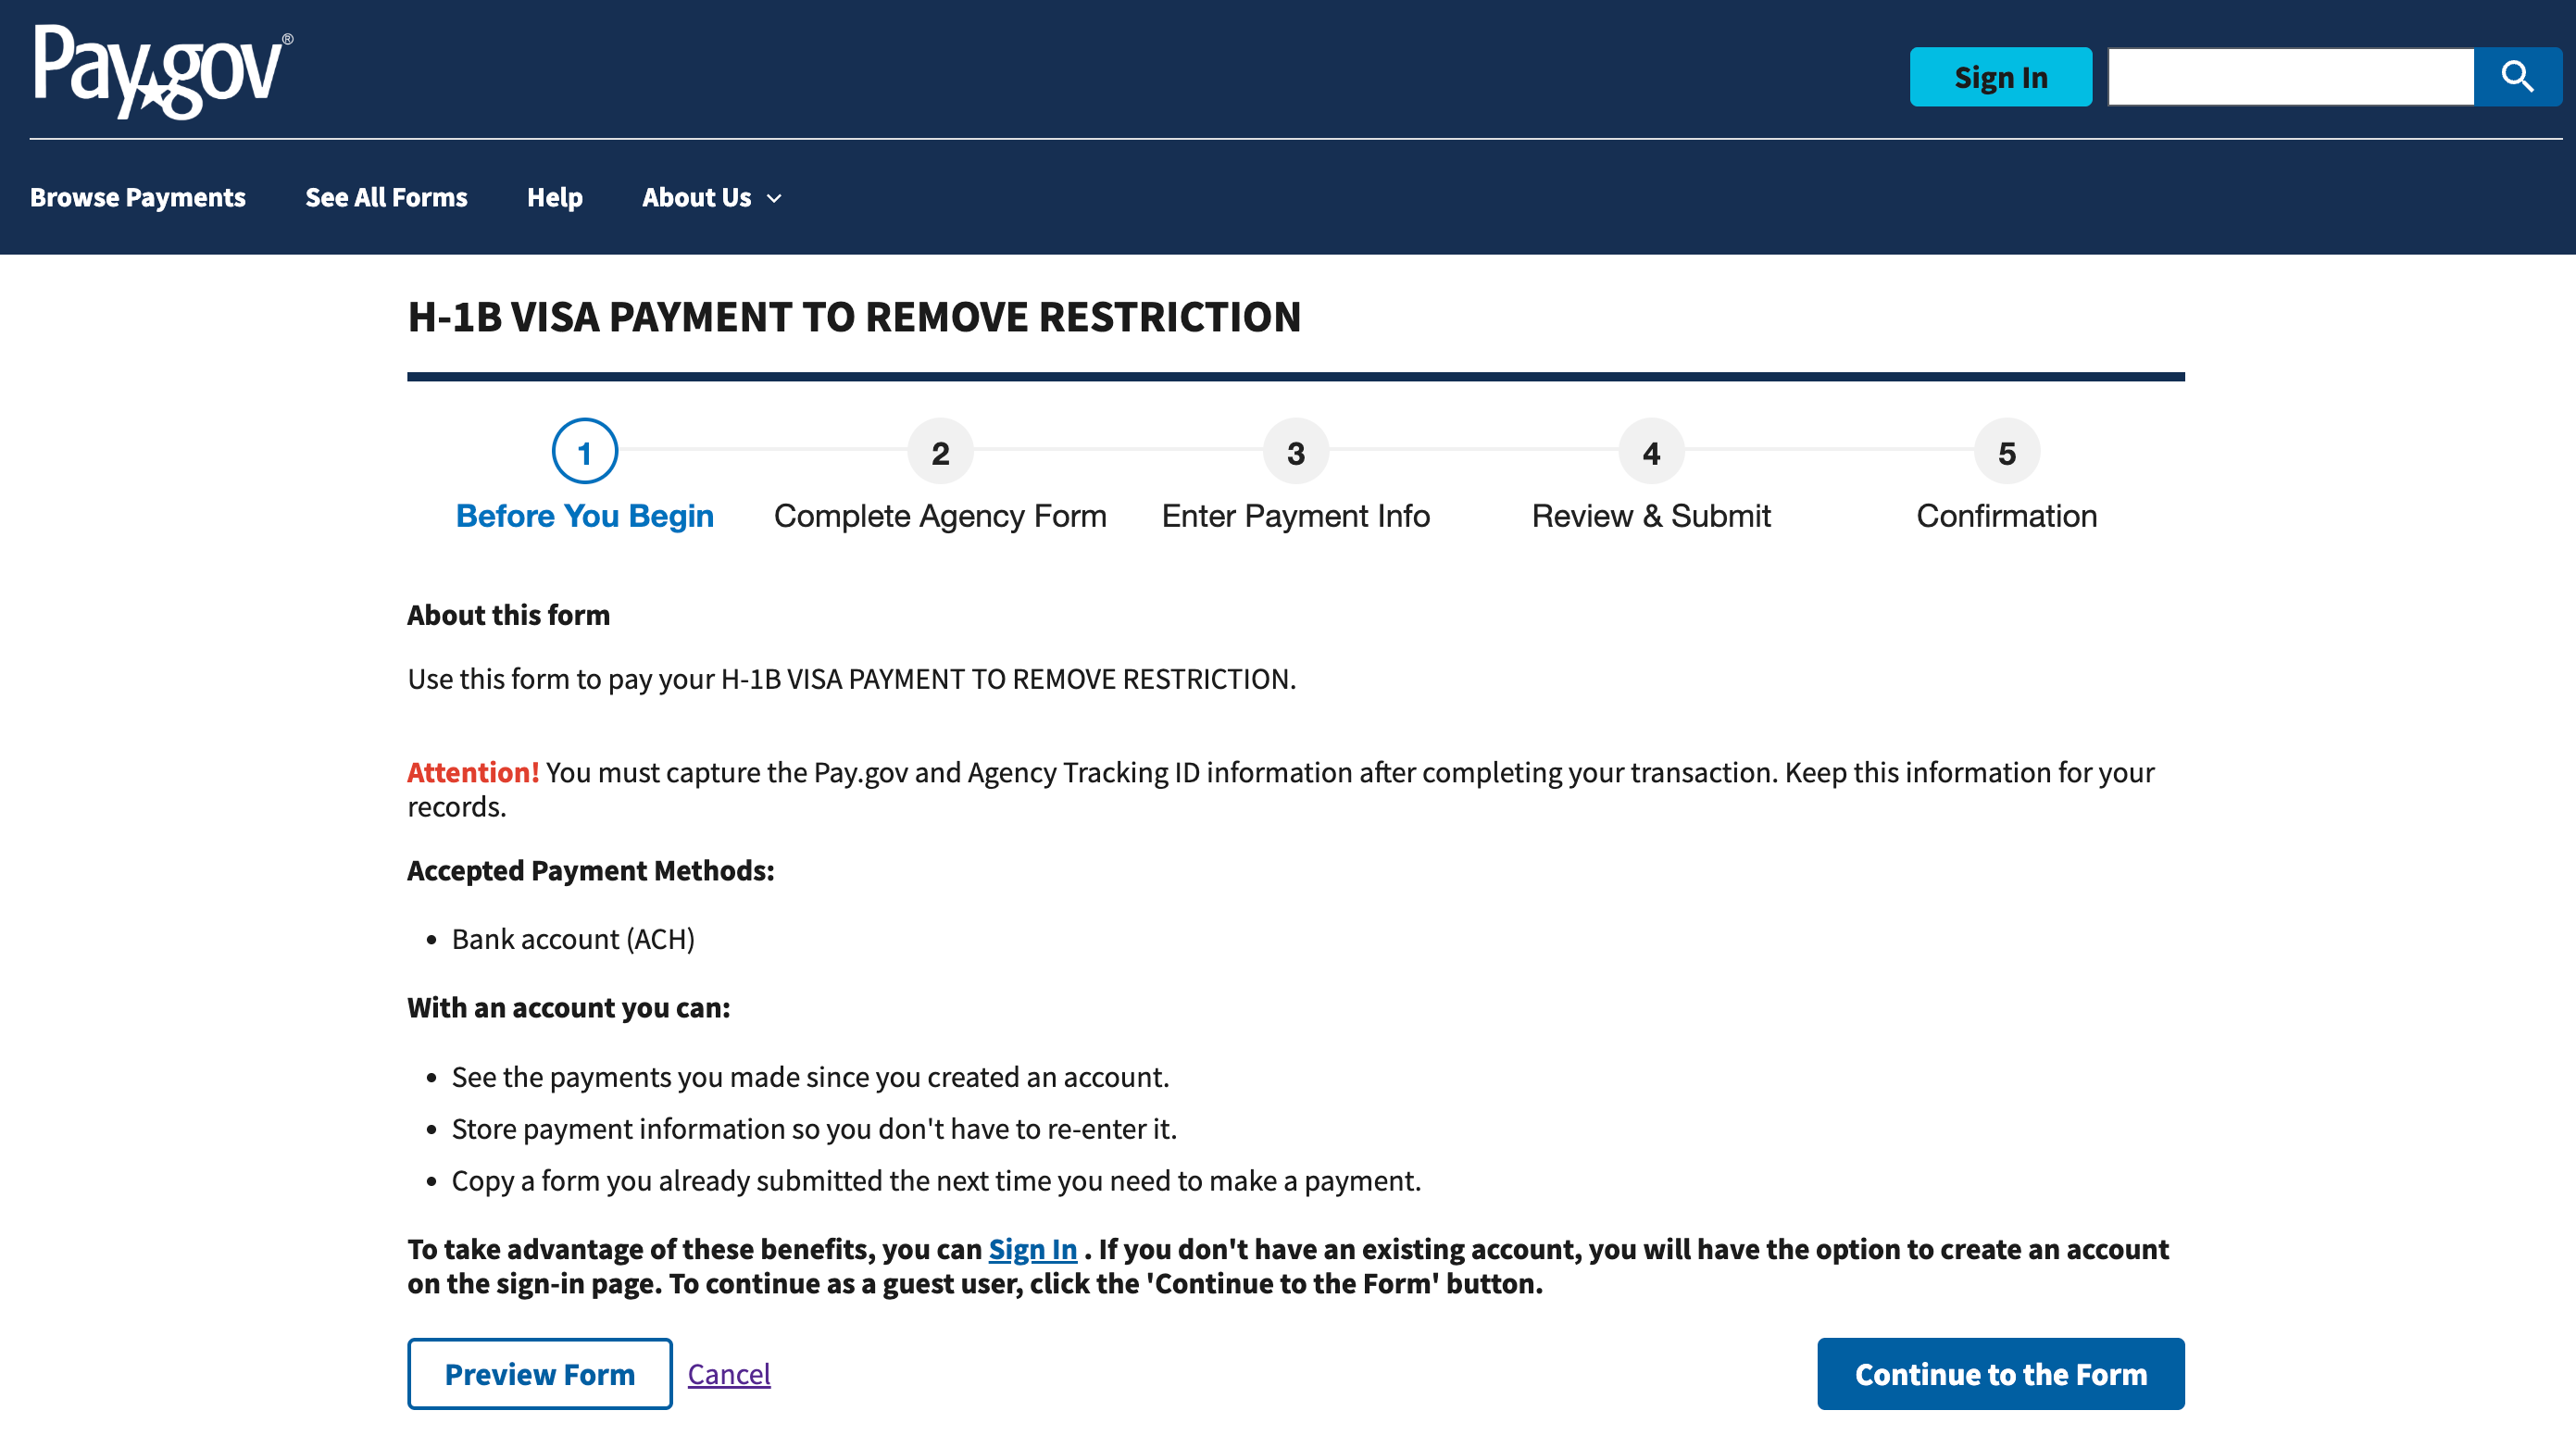Select the Complete Agency Form step label
The width and height of the screenshot is (2576, 1448).
(x=940, y=516)
